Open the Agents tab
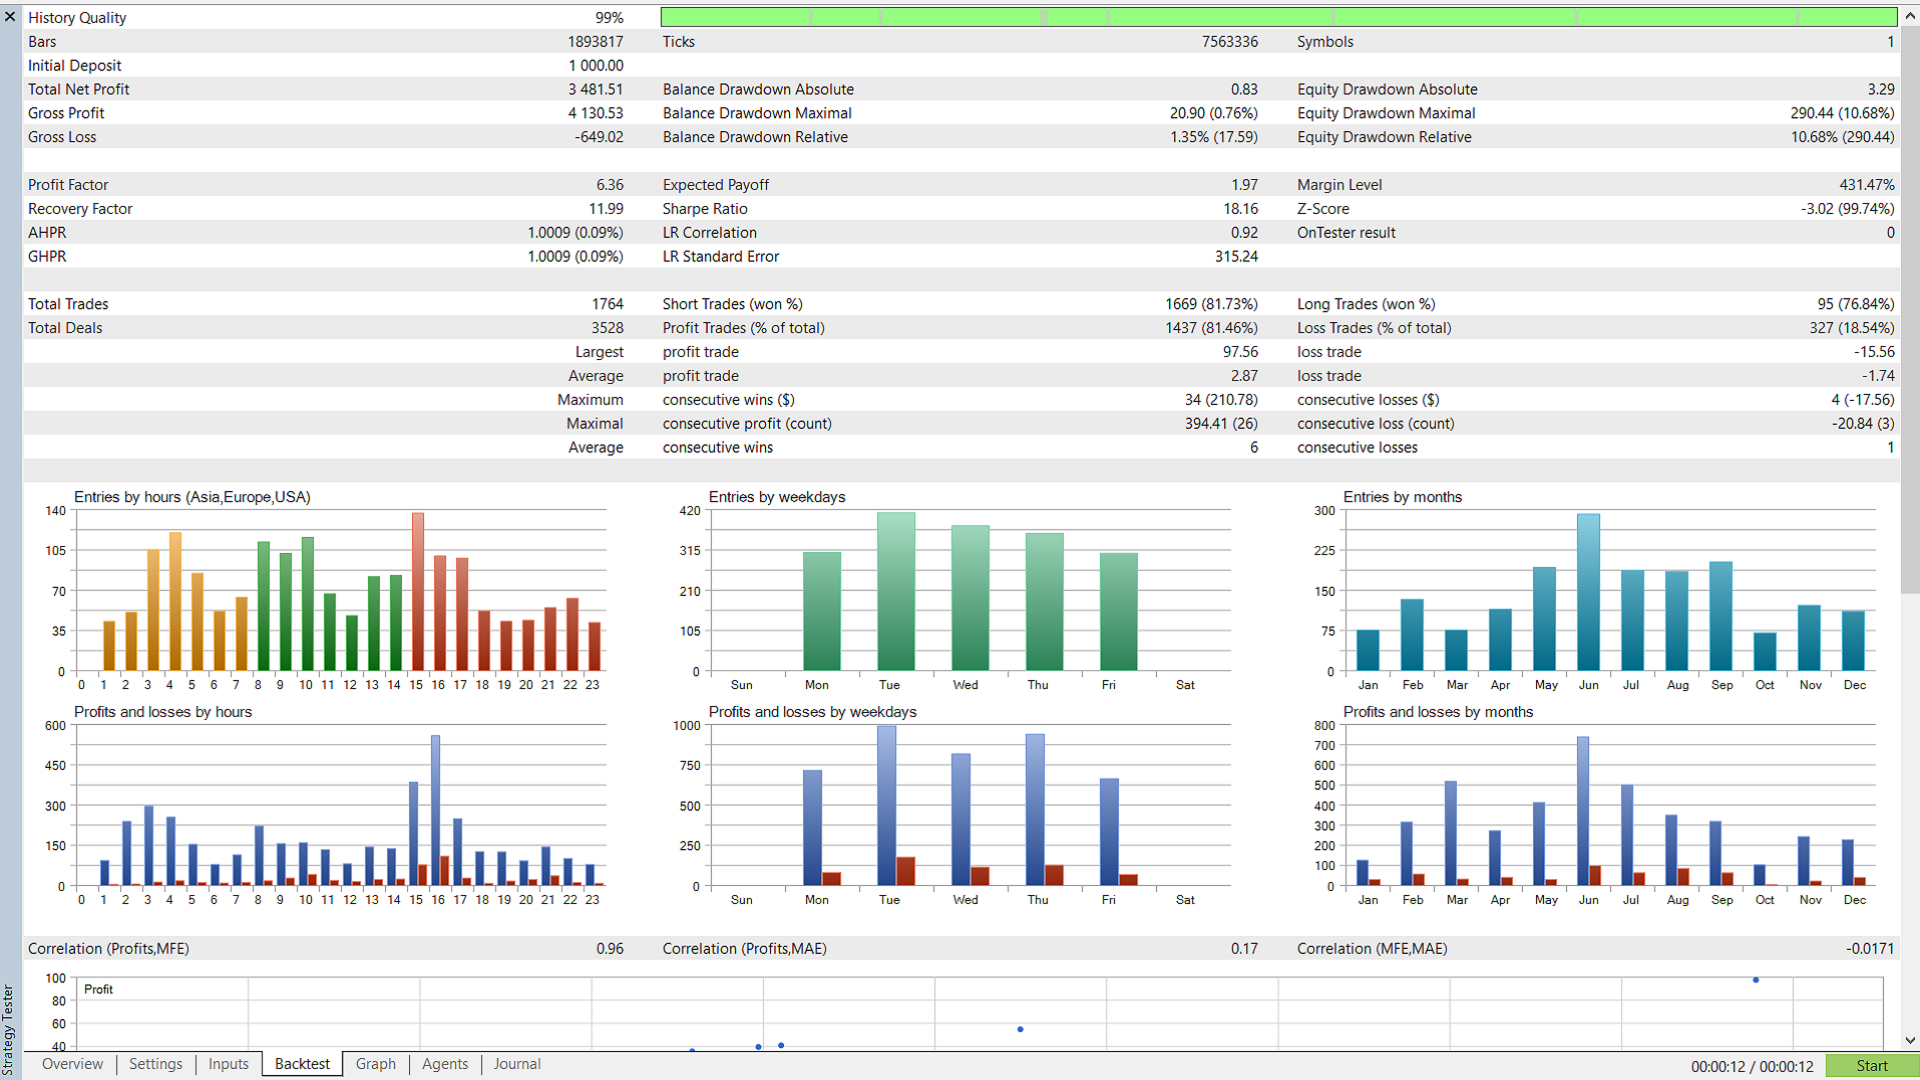The height and width of the screenshot is (1080, 1920). click(x=445, y=1064)
